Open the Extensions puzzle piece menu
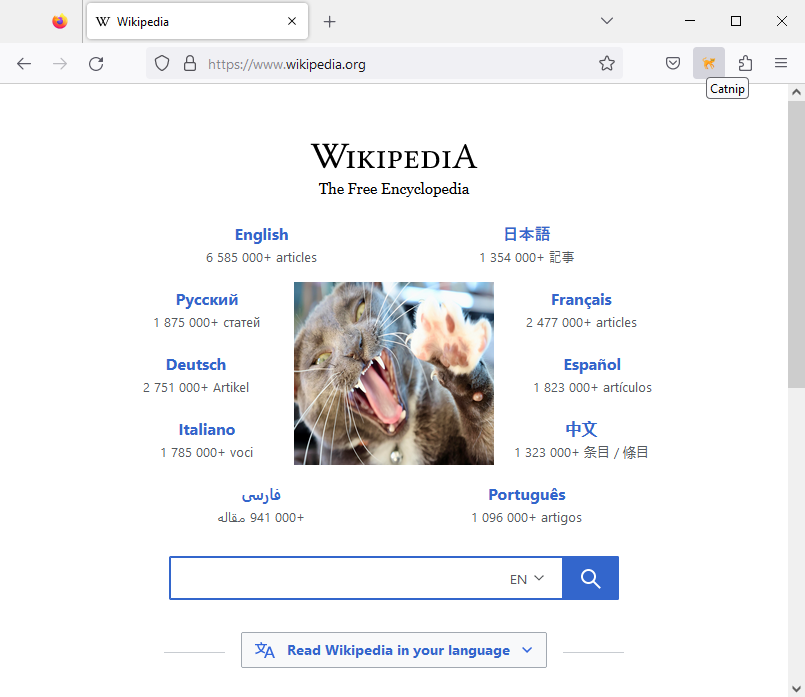The image size is (805, 697). point(745,63)
